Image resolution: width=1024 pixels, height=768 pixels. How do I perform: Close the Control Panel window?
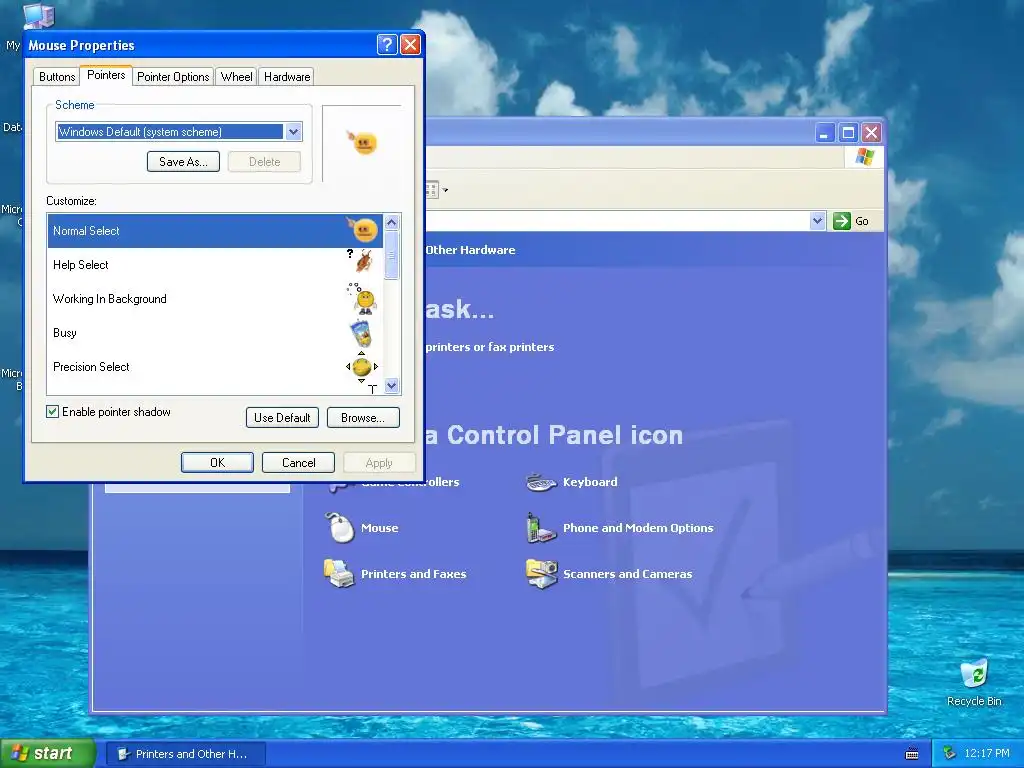(871, 133)
